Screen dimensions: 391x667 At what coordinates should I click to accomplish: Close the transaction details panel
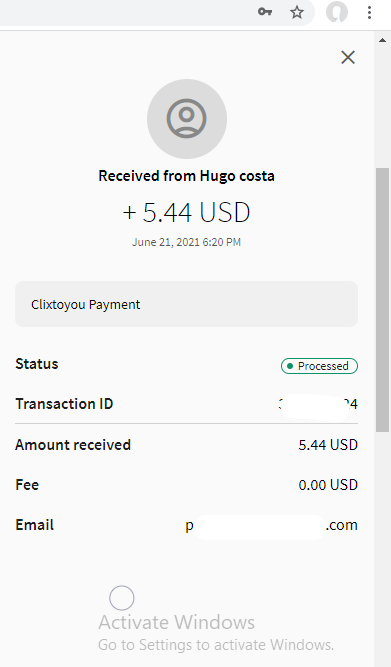[x=348, y=57]
